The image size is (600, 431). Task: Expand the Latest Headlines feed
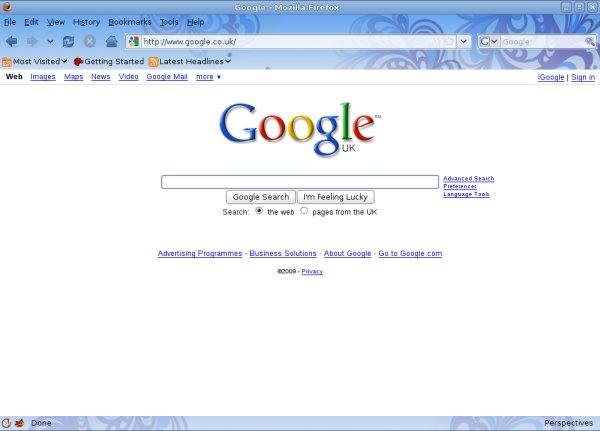click(190, 61)
